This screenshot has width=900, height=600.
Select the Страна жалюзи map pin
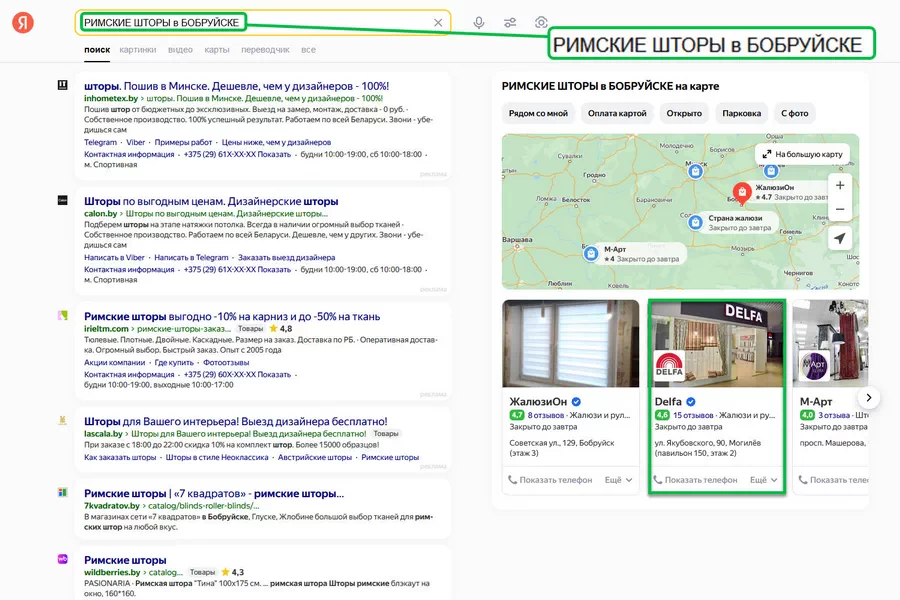click(x=695, y=222)
